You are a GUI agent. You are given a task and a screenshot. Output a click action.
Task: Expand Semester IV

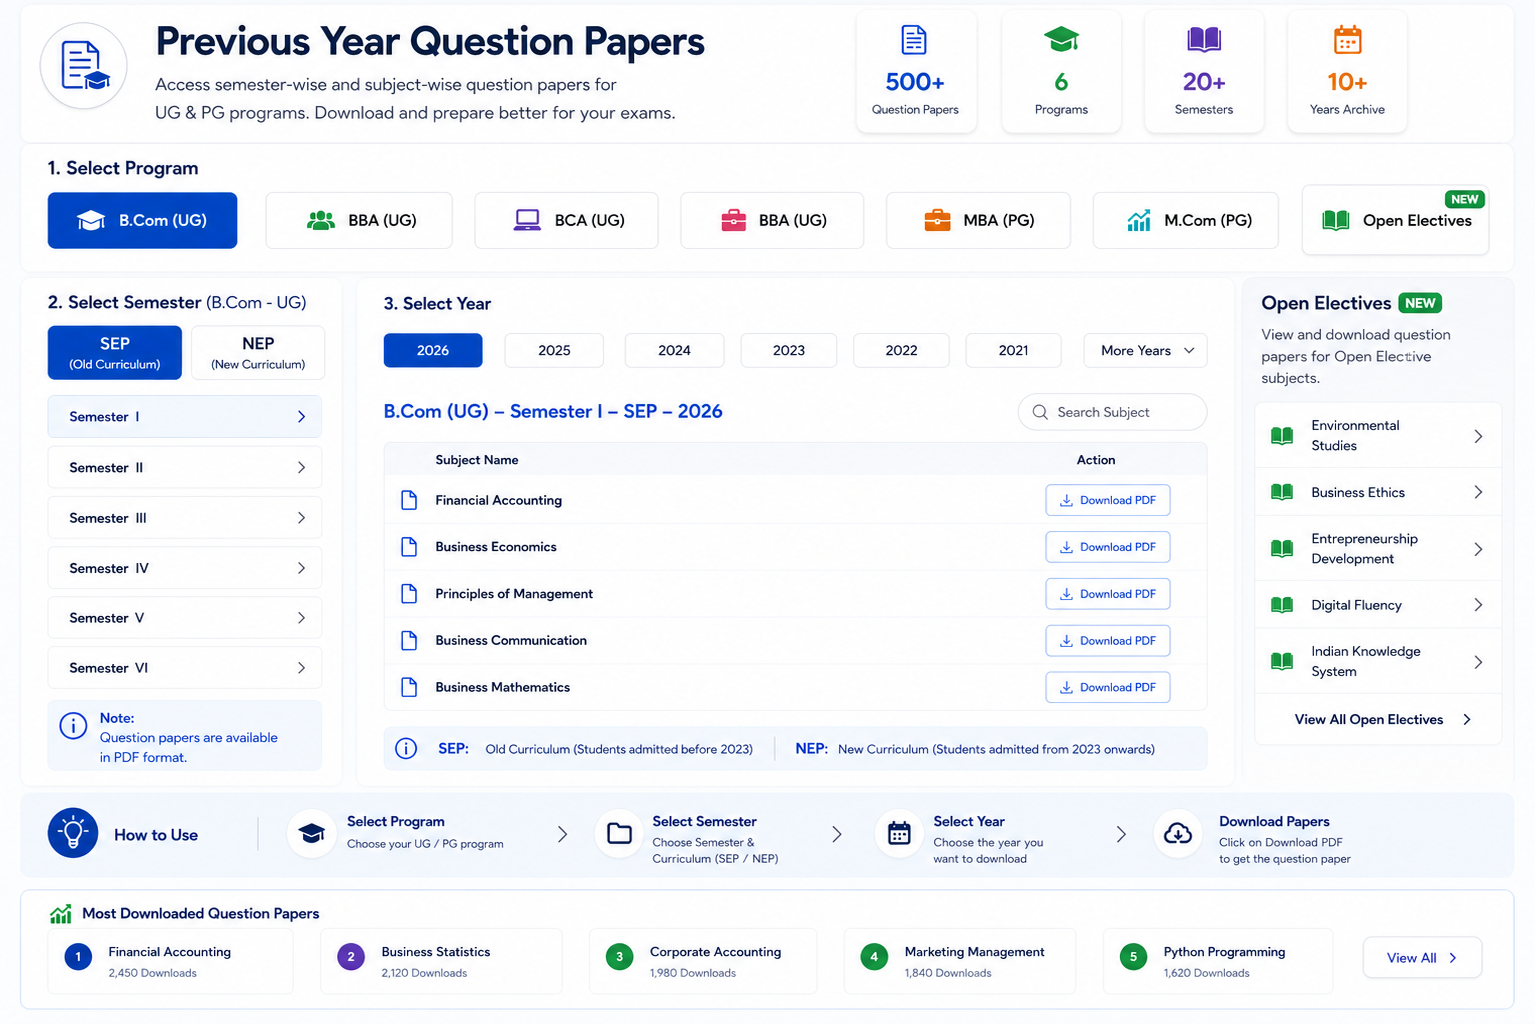[x=185, y=568]
